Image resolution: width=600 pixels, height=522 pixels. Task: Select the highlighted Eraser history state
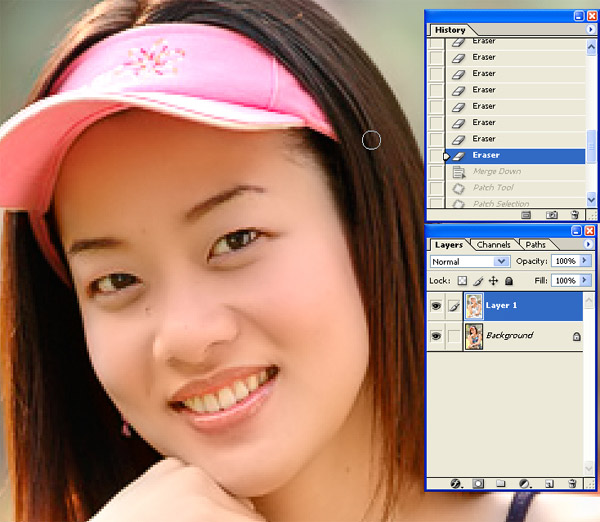click(515, 156)
